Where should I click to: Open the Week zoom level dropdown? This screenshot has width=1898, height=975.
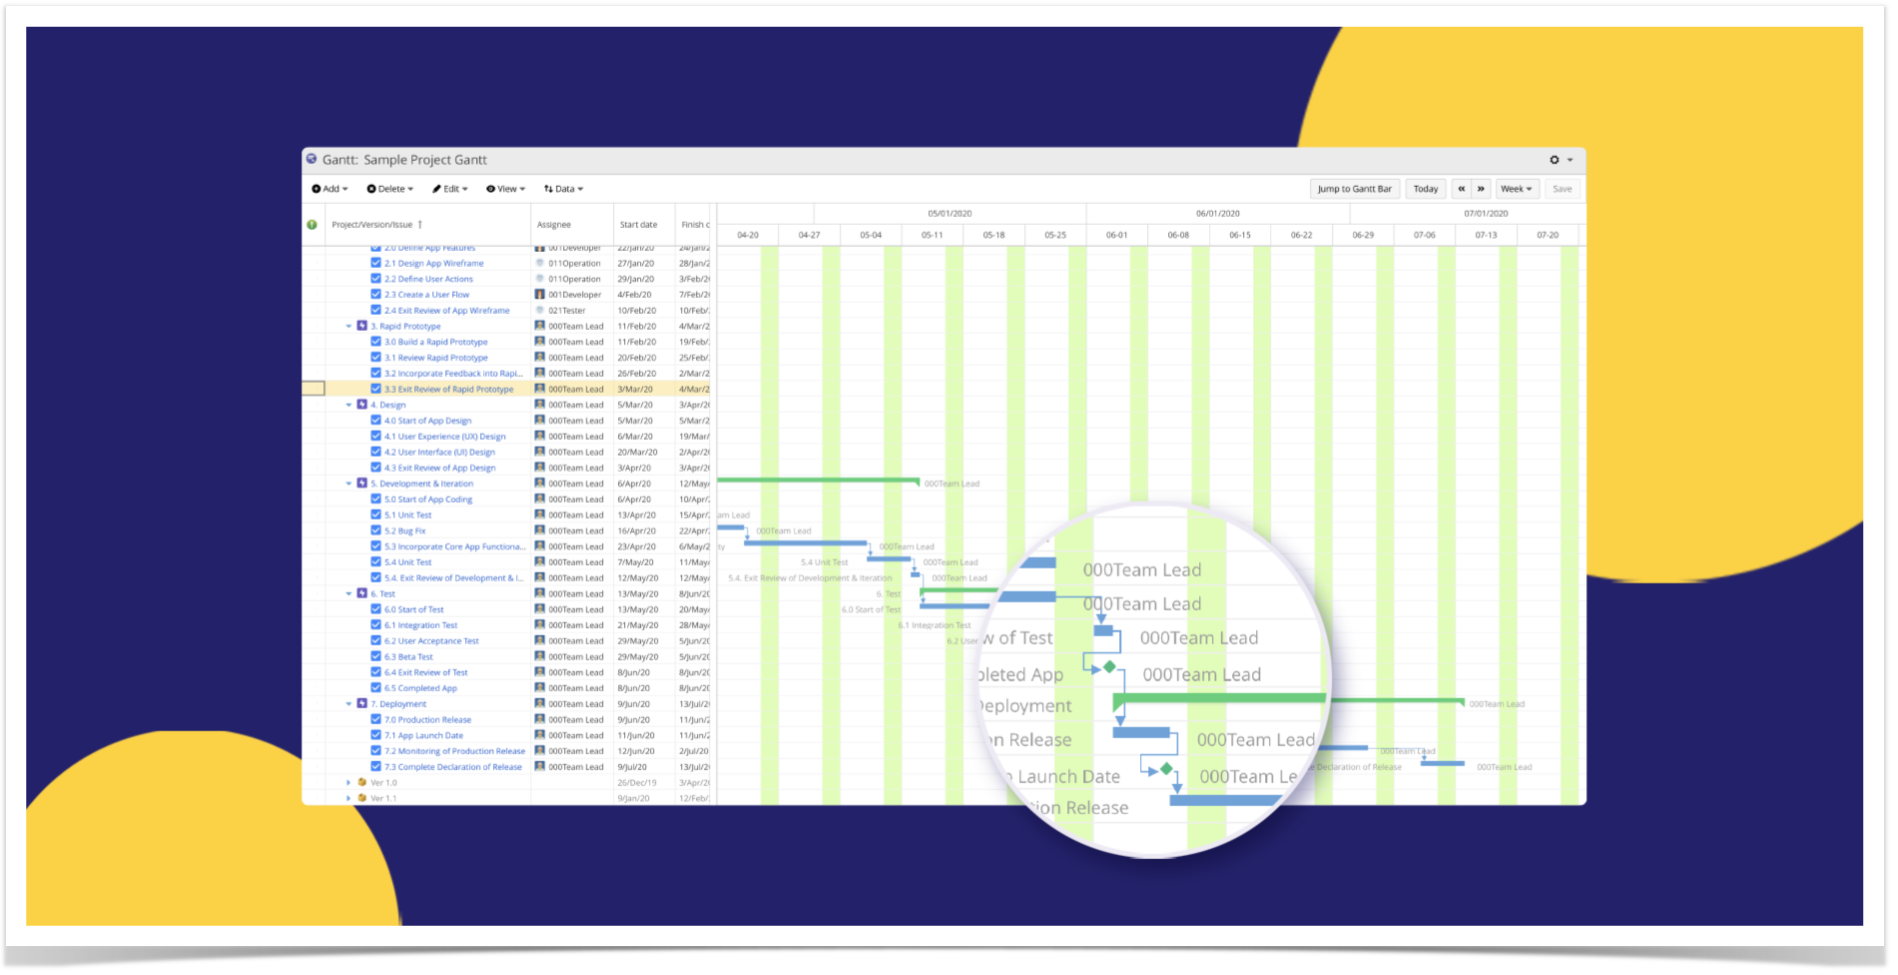coord(1517,189)
